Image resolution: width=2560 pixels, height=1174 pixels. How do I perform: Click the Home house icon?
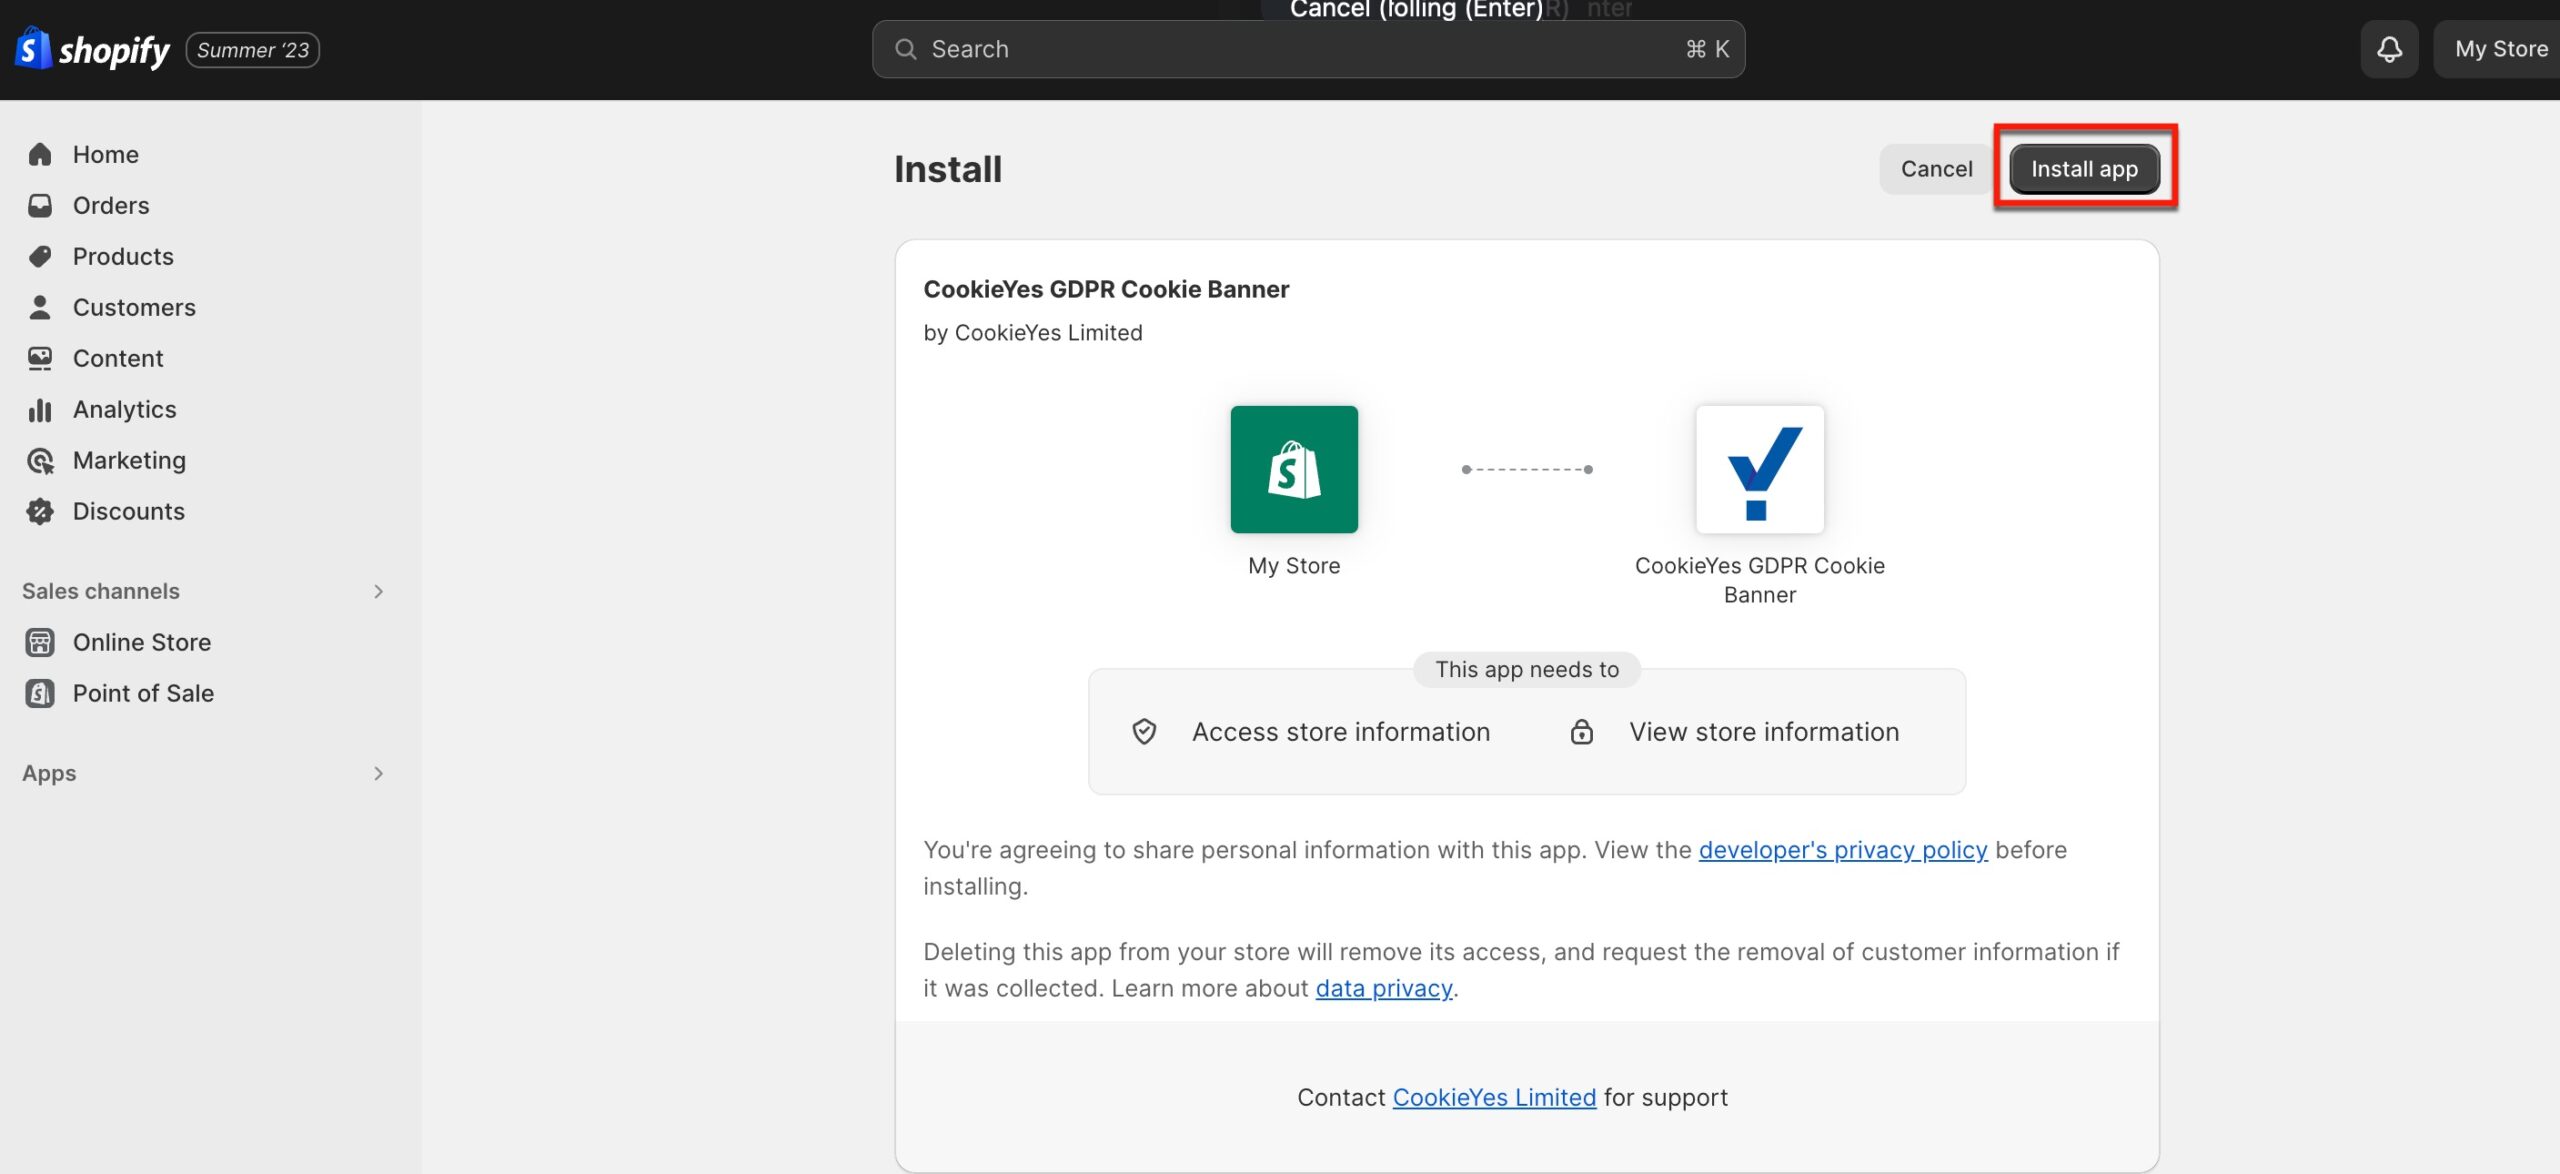40,154
